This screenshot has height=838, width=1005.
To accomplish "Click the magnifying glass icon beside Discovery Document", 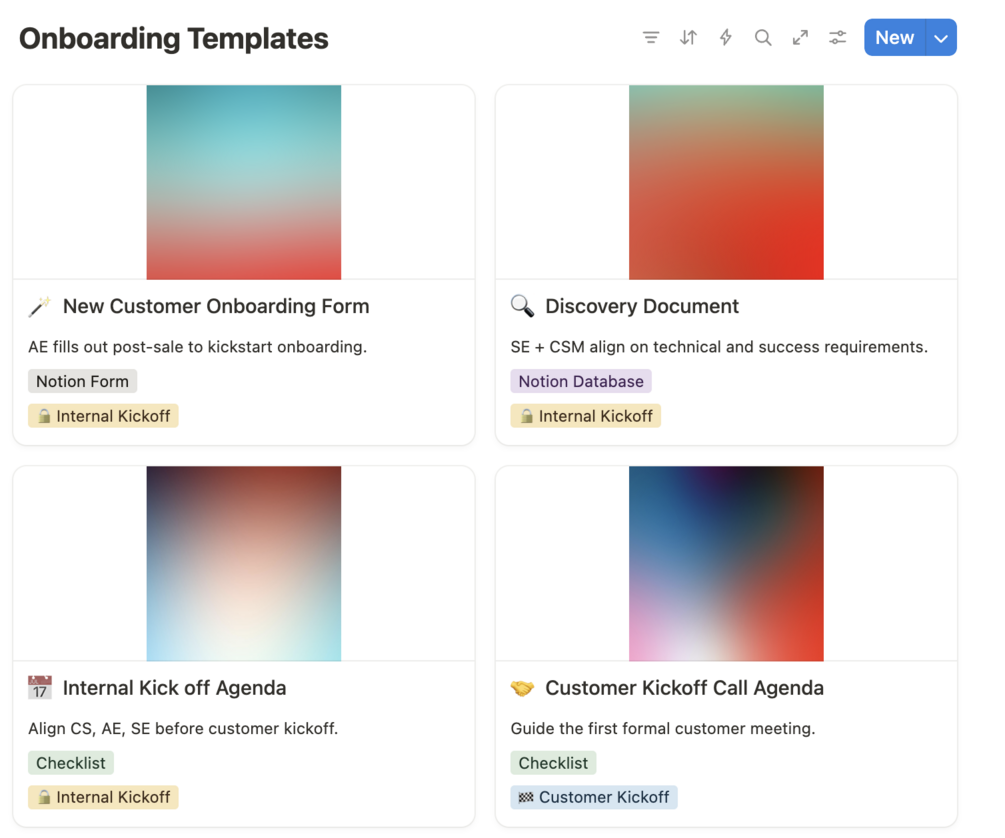I will pos(522,307).
